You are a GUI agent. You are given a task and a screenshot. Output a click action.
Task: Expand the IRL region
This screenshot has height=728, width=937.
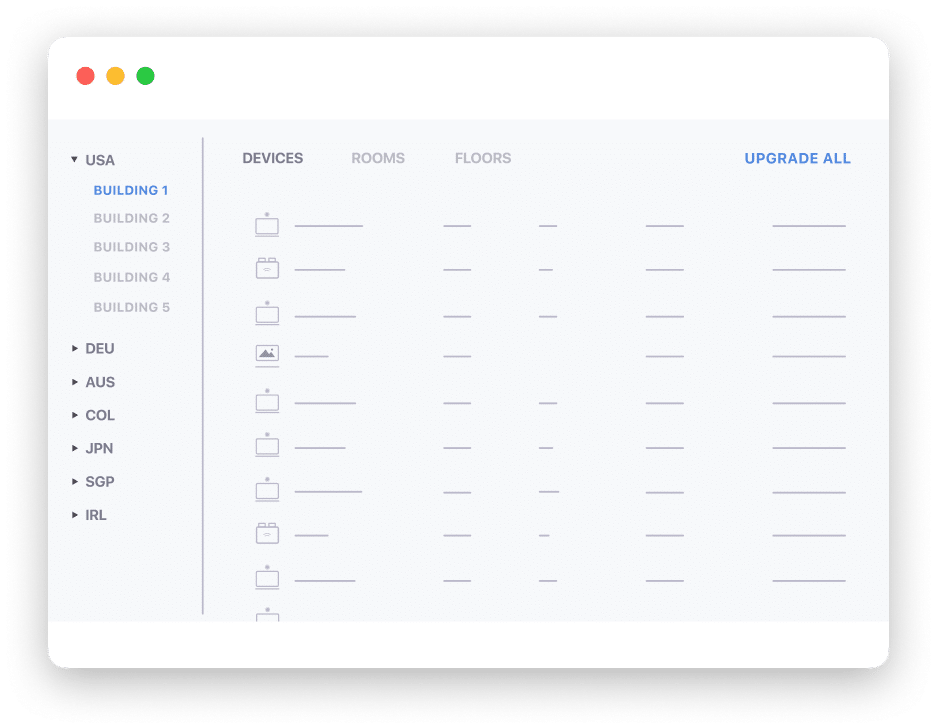coord(74,515)
